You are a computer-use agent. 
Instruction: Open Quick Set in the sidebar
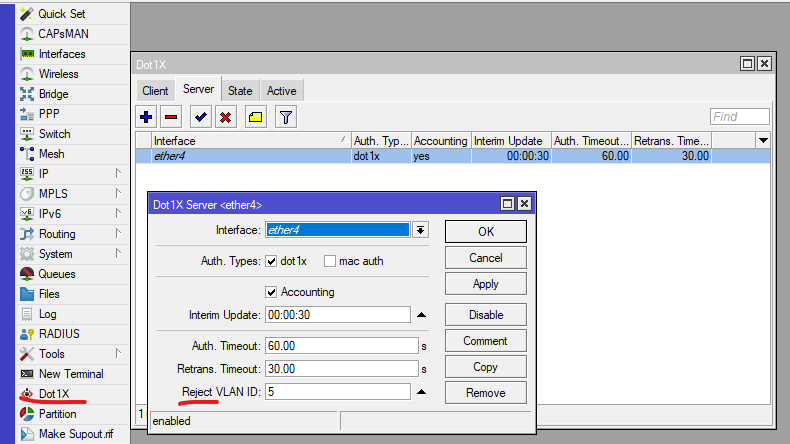tap(62, 14)
